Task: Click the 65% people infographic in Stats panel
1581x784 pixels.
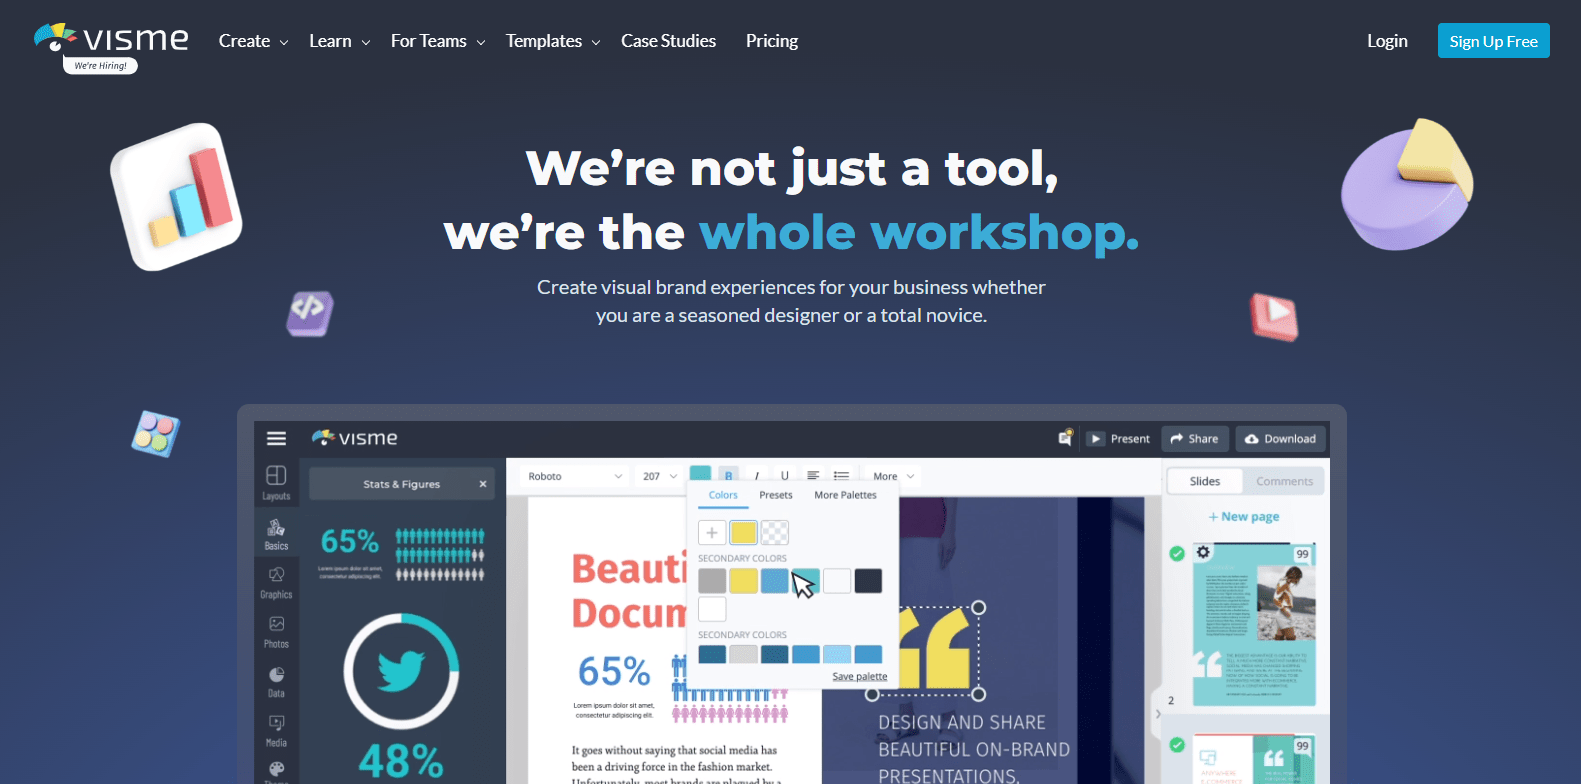Action: click(401, 554)
